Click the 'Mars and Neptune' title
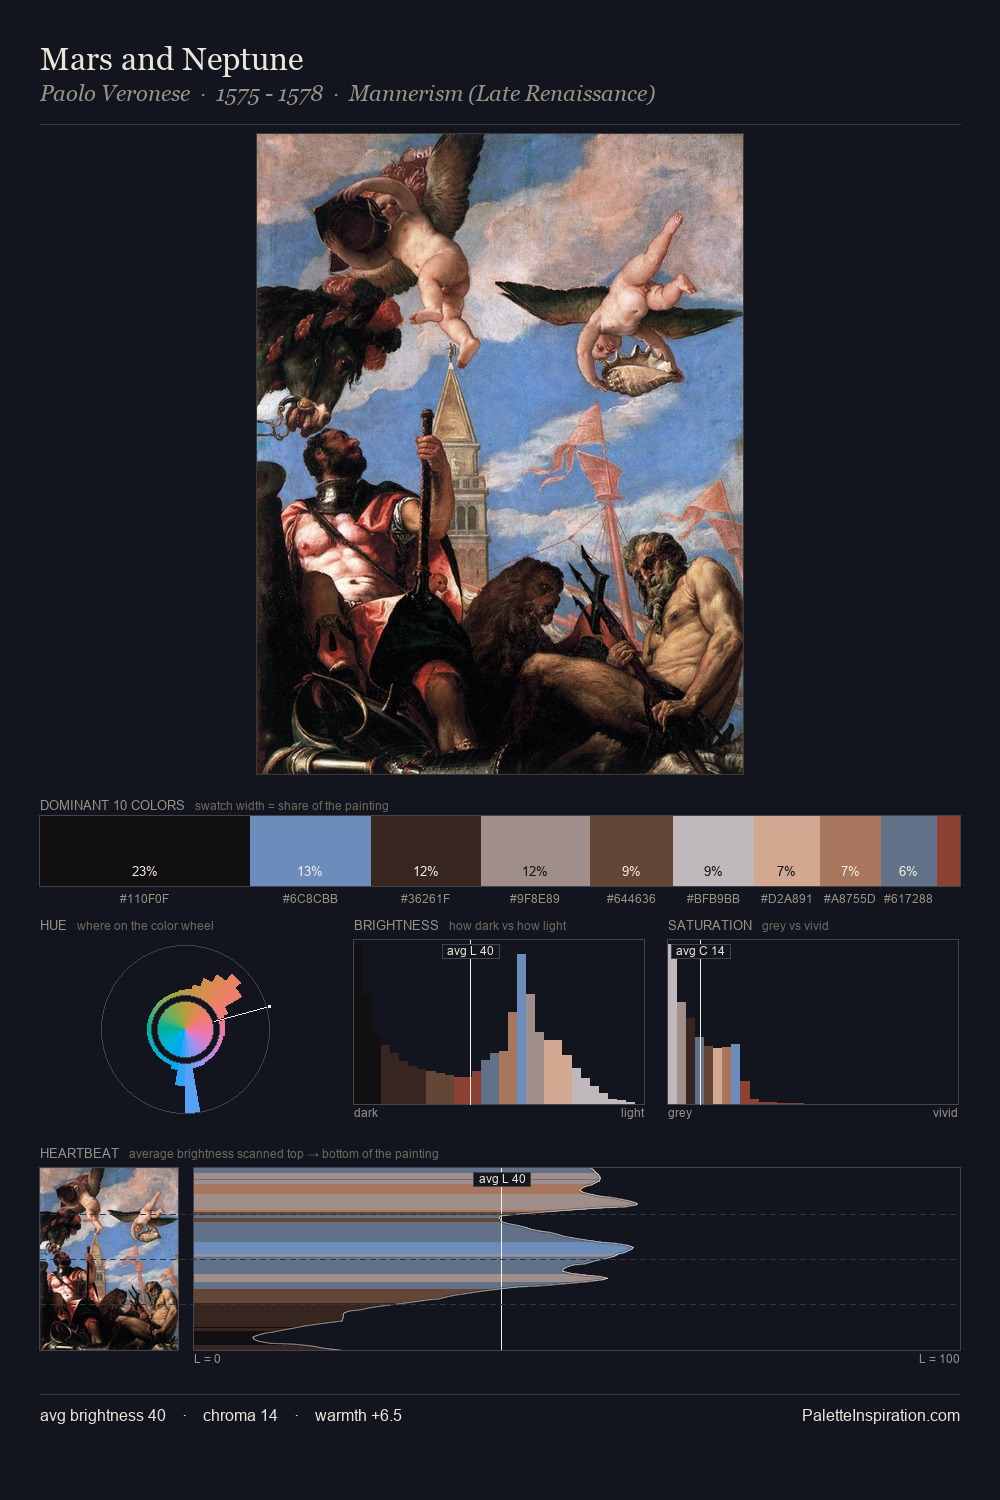This screenshot has height=1500, width=1000. (x=172, y=59)
